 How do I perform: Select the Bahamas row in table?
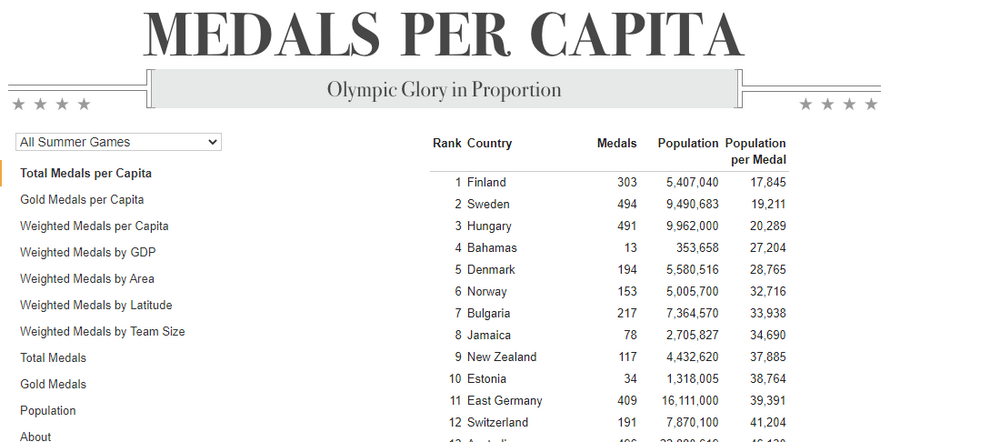609,248
